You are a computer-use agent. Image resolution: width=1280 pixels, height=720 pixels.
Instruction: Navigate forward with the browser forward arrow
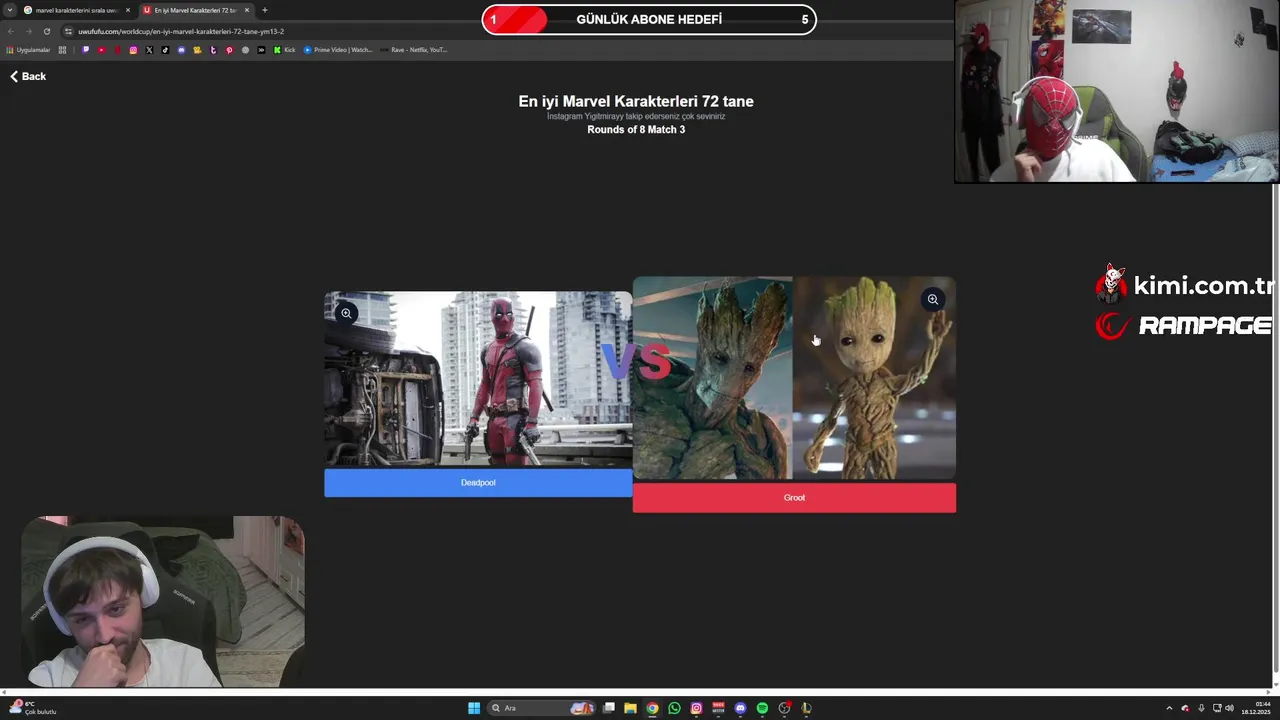28,31
